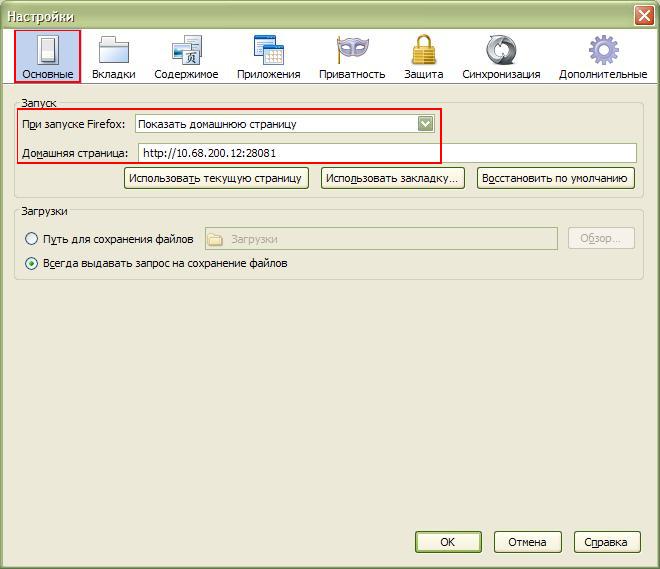Select Всегда выдавать запрос radio option
Viewport: 660px width, 569px height.
click(32, 263)
